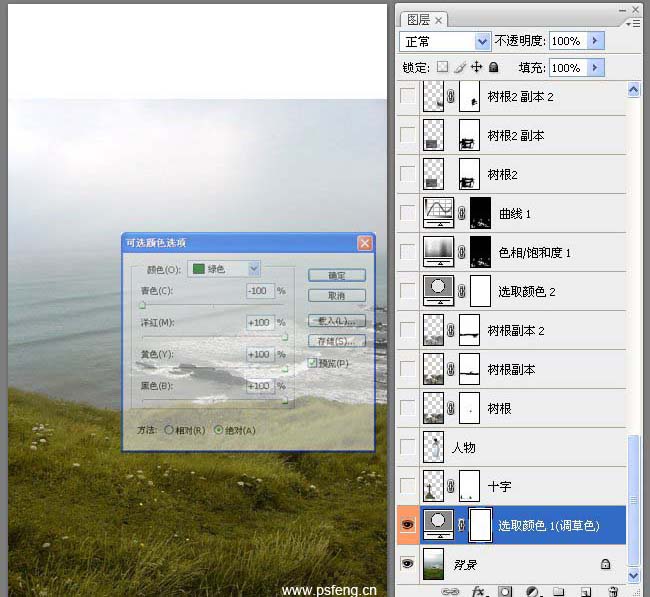Create a new layer group folder
This screenshot has width=650, height=597.
[558, 591]
